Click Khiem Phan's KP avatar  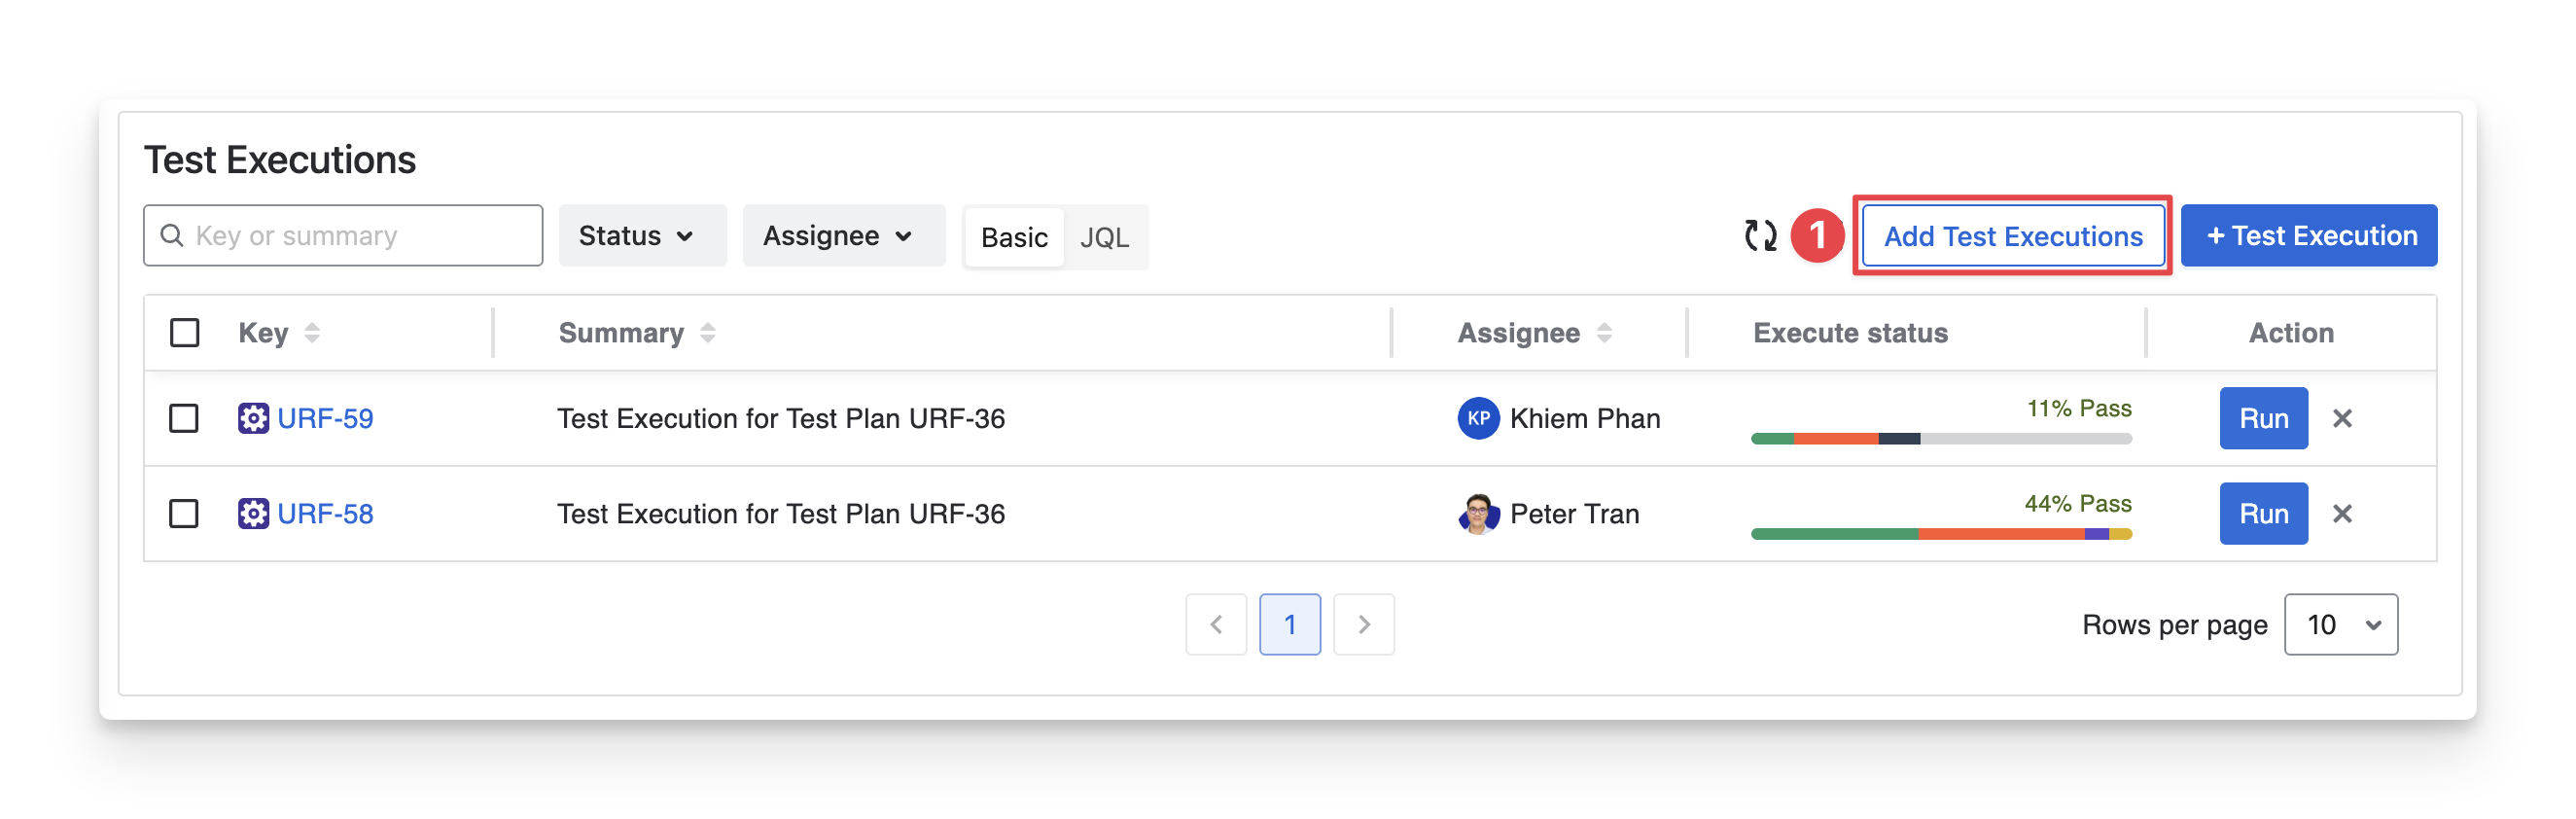pyautogui.click(x=1478, y=418)
